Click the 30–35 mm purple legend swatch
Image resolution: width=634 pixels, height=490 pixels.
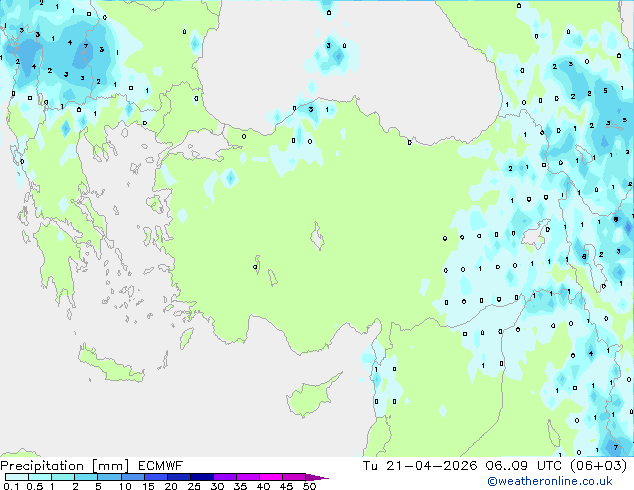[x=224, y=477]
